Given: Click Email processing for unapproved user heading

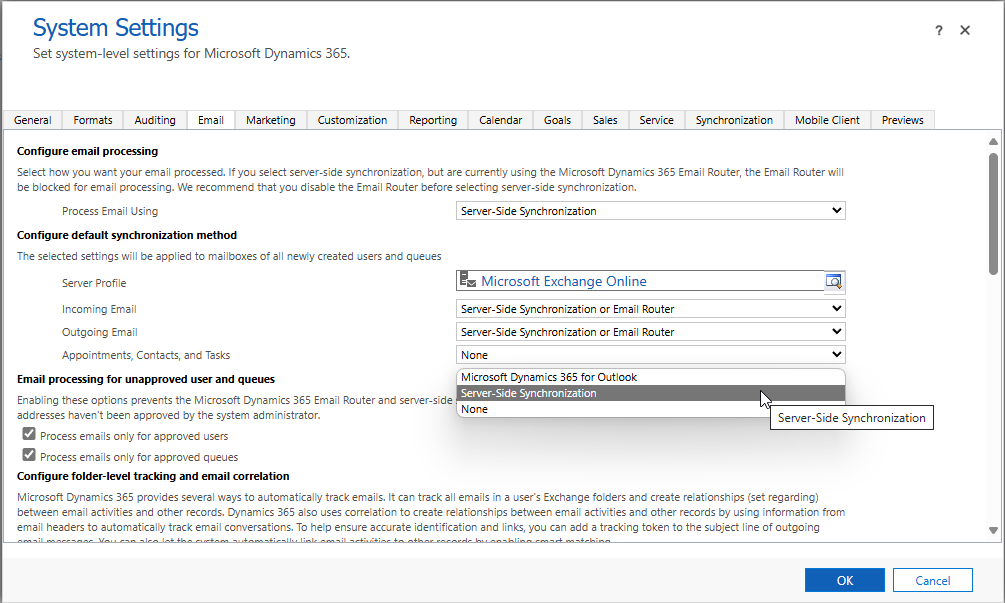Looking at the screenshot, I should pos(146,379).
